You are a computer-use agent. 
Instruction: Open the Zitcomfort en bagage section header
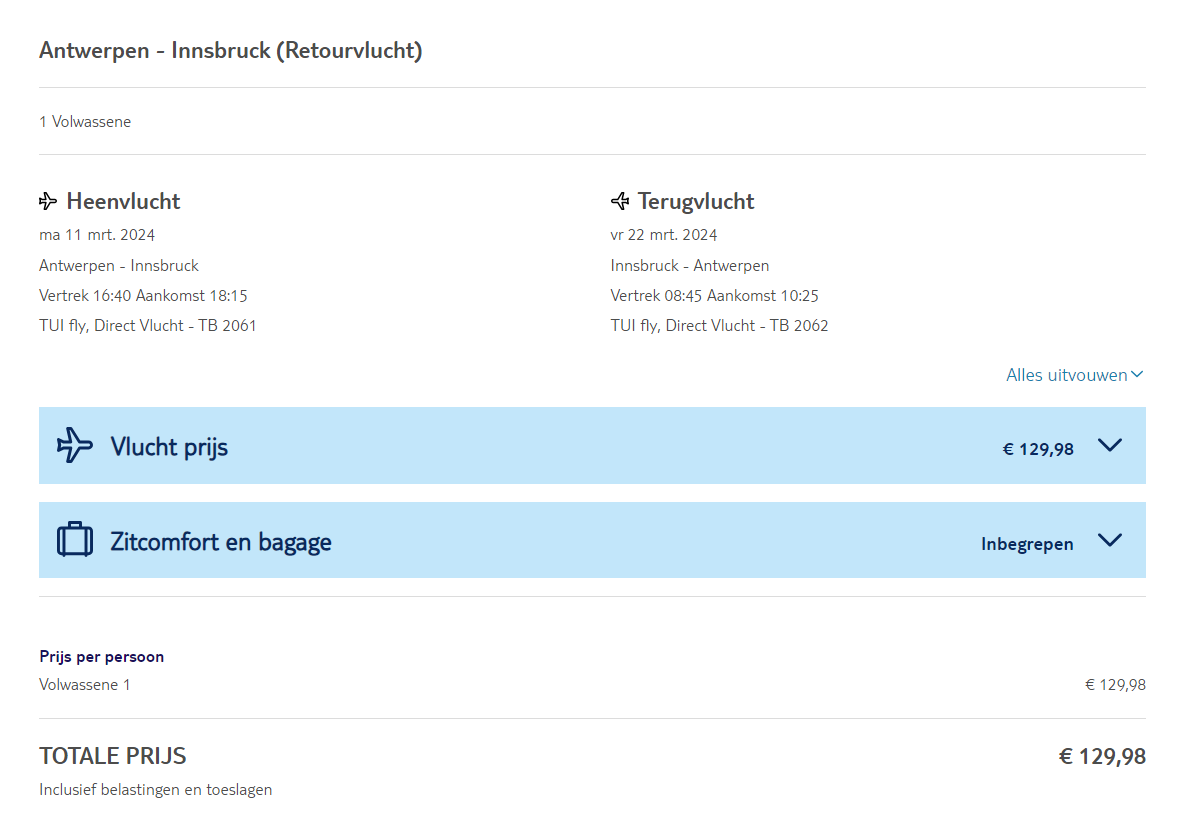[221, 542]
